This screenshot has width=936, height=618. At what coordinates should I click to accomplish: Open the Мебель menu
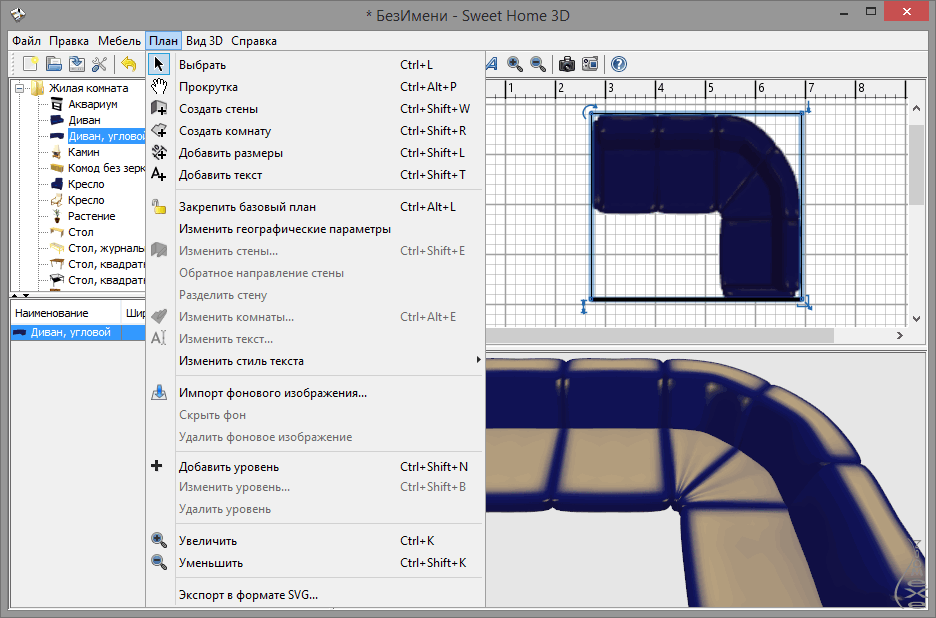pos(119,41)
